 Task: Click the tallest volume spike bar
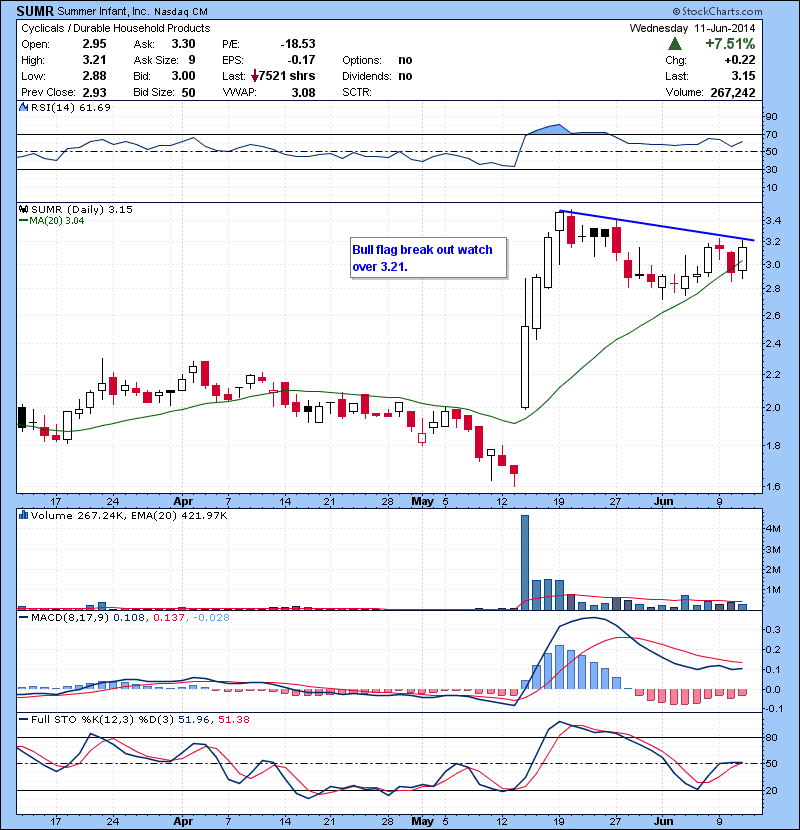point(525,562)
